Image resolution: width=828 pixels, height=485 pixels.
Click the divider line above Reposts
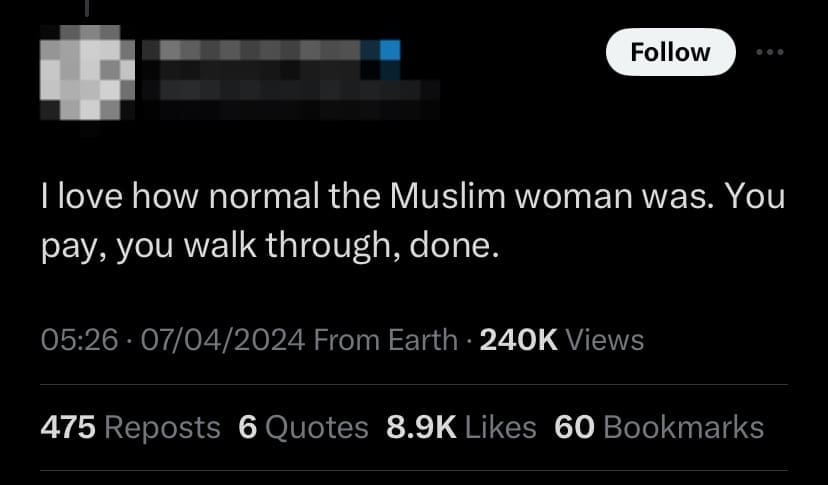click(413, 385)
